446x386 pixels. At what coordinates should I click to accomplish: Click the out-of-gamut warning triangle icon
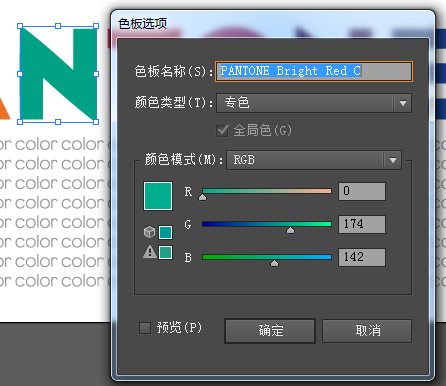pos(150,252)
